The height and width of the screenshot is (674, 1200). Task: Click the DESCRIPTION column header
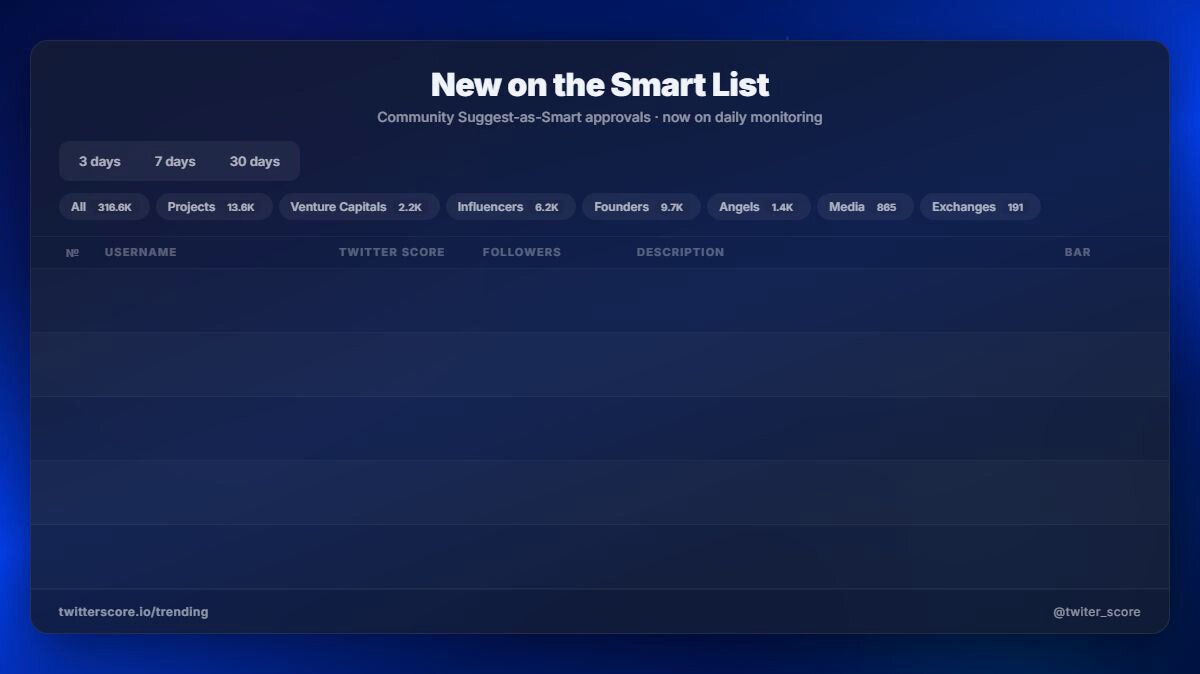tap(681, 252)
